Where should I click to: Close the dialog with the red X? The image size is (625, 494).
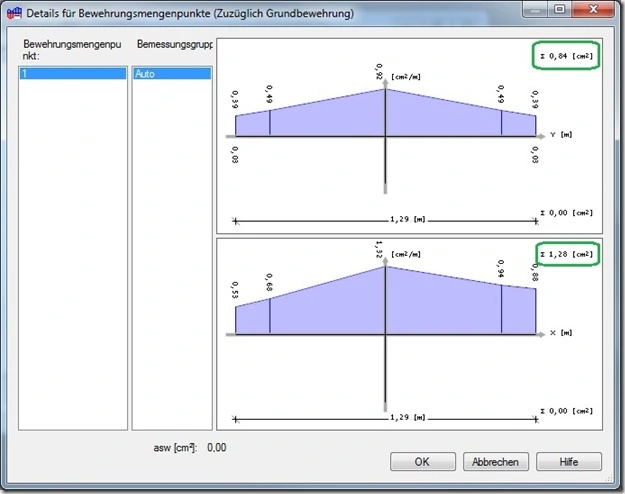coord(593,9)
